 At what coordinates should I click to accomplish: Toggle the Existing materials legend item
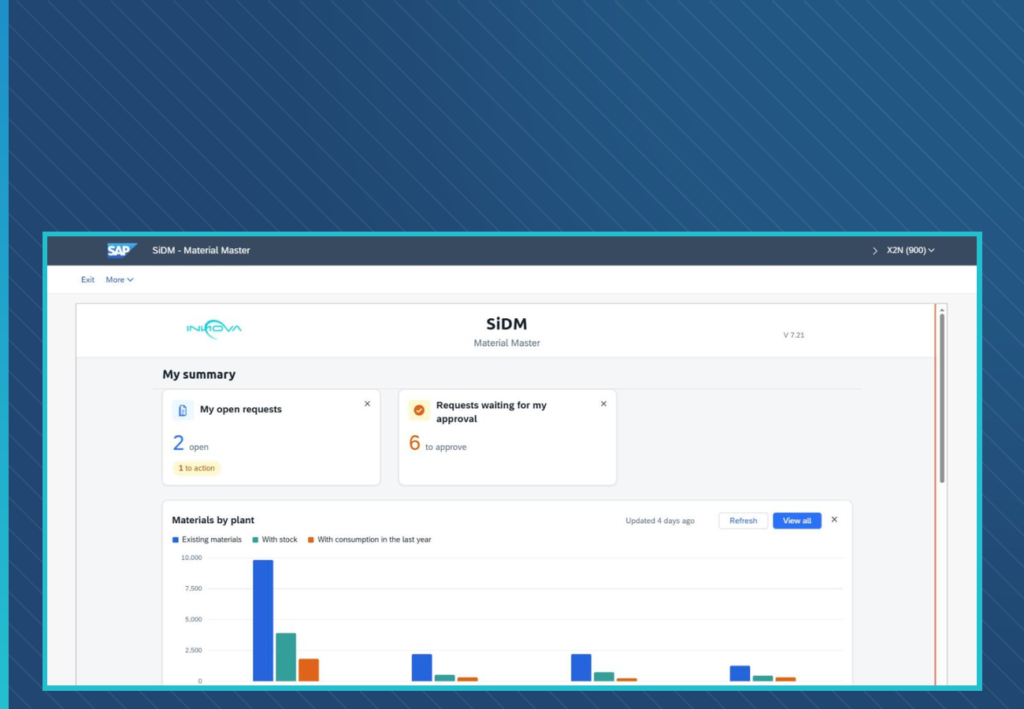pyautogui.click(x=207, y=539)
